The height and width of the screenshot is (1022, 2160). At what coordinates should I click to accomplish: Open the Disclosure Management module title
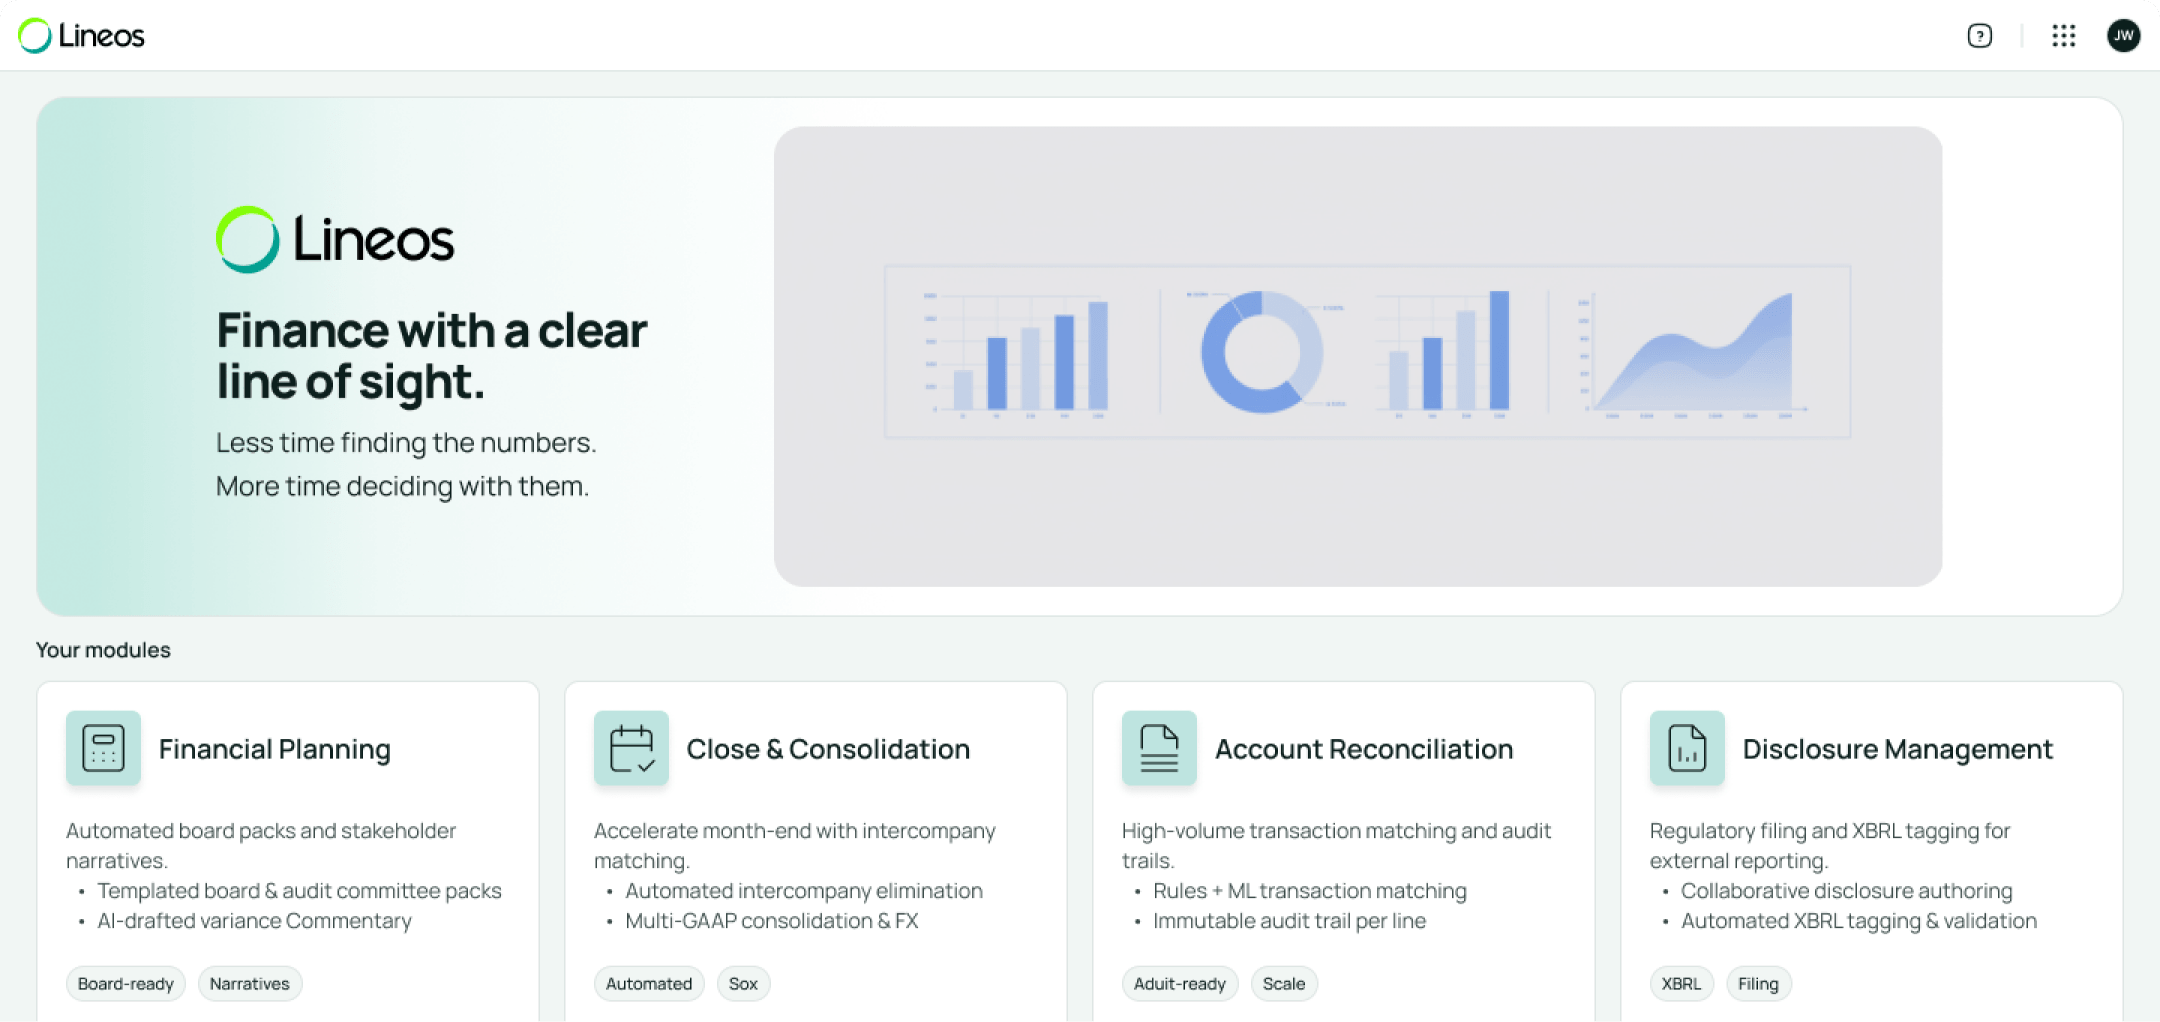click(x=1897, y=749)
